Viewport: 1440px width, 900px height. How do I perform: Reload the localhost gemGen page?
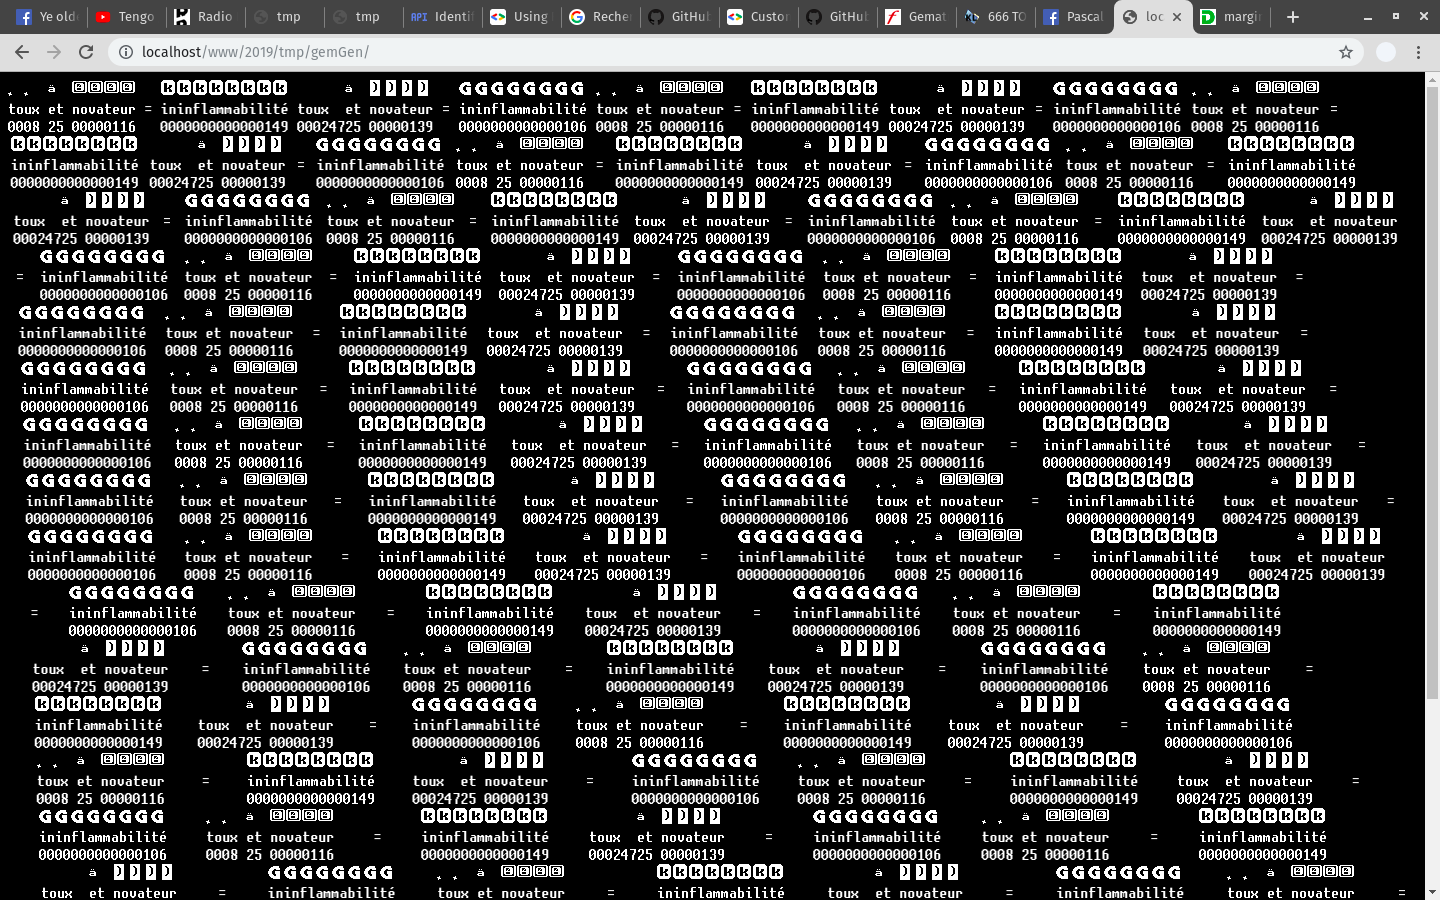coord(86,52)
